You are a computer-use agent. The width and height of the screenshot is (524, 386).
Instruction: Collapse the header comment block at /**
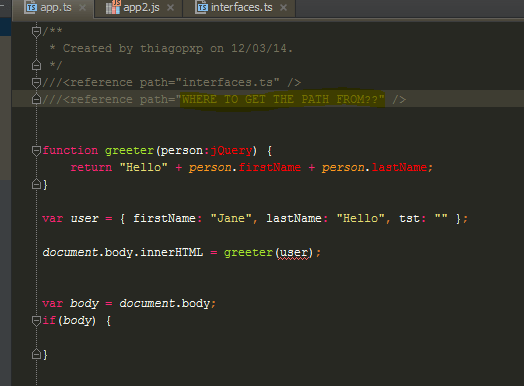(36, 32)
